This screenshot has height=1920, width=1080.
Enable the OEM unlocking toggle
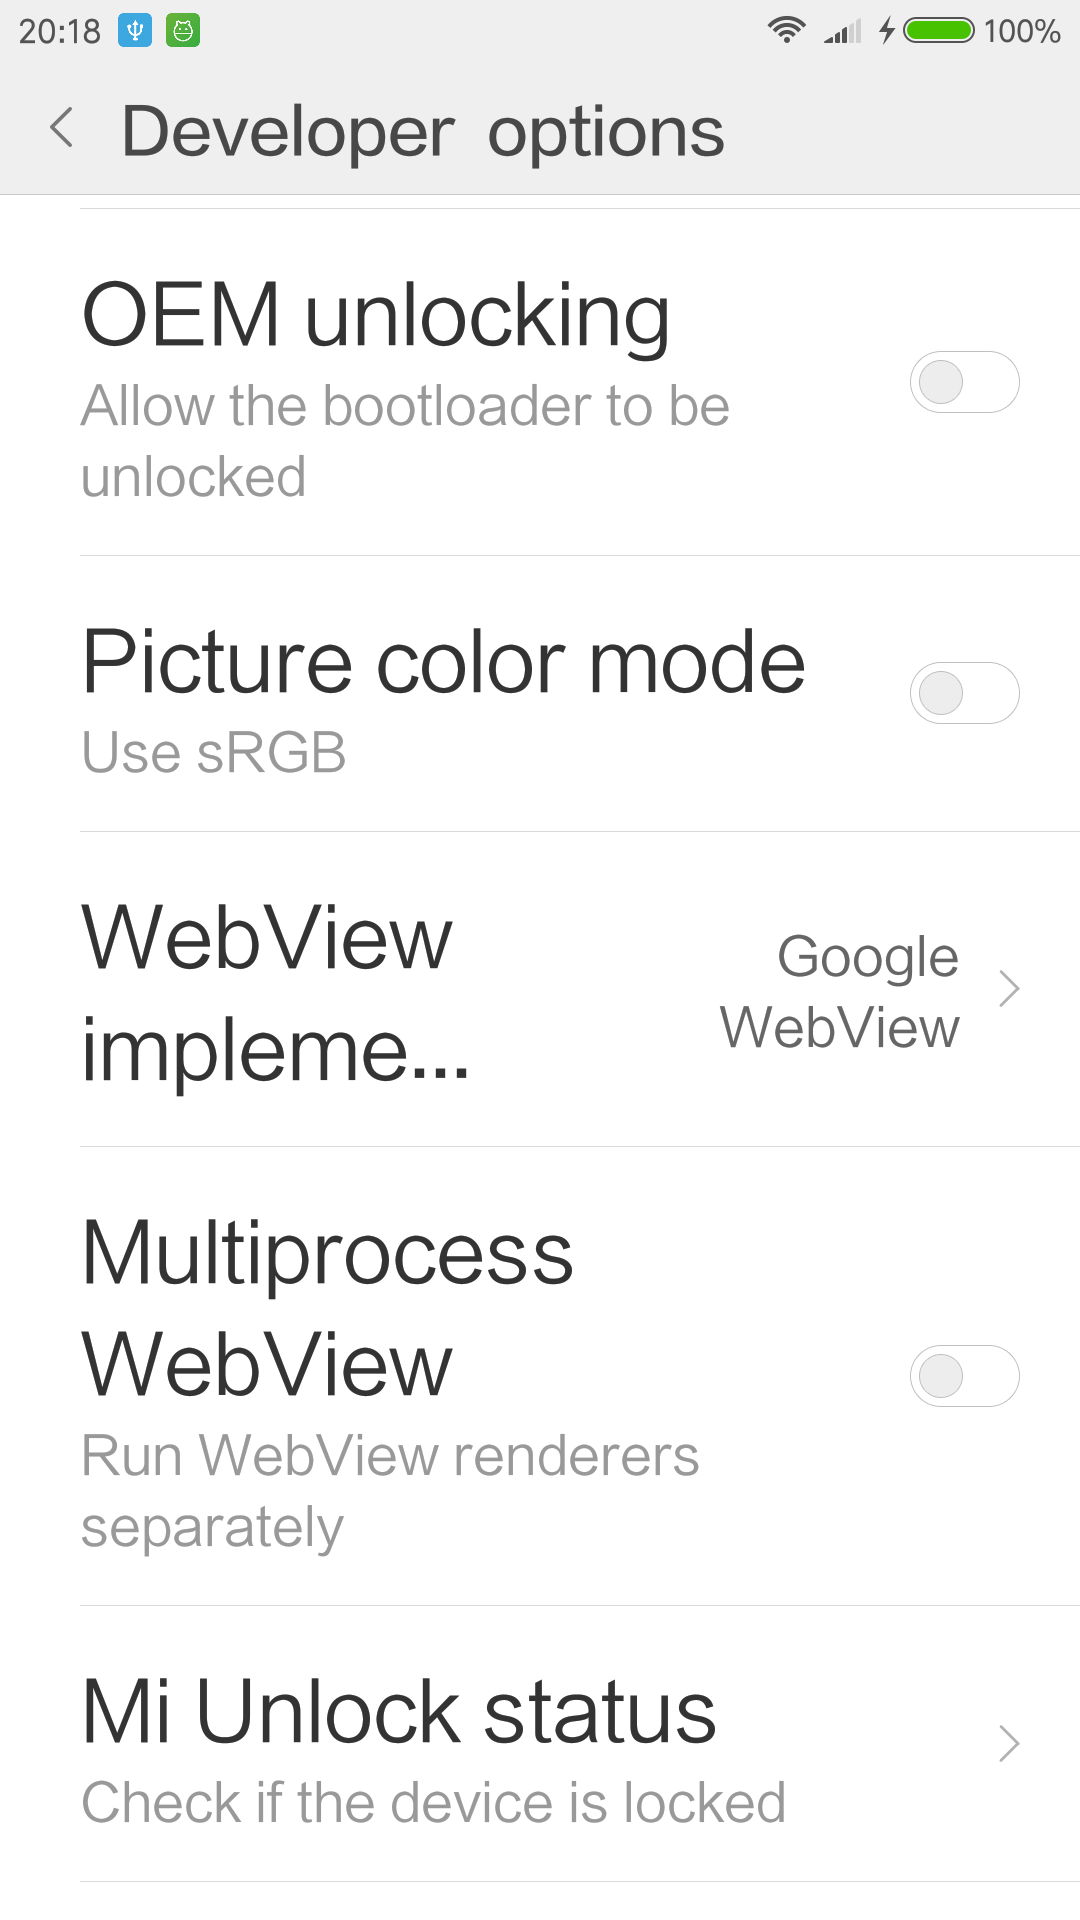pyautogui.click(x=964, y=382)
